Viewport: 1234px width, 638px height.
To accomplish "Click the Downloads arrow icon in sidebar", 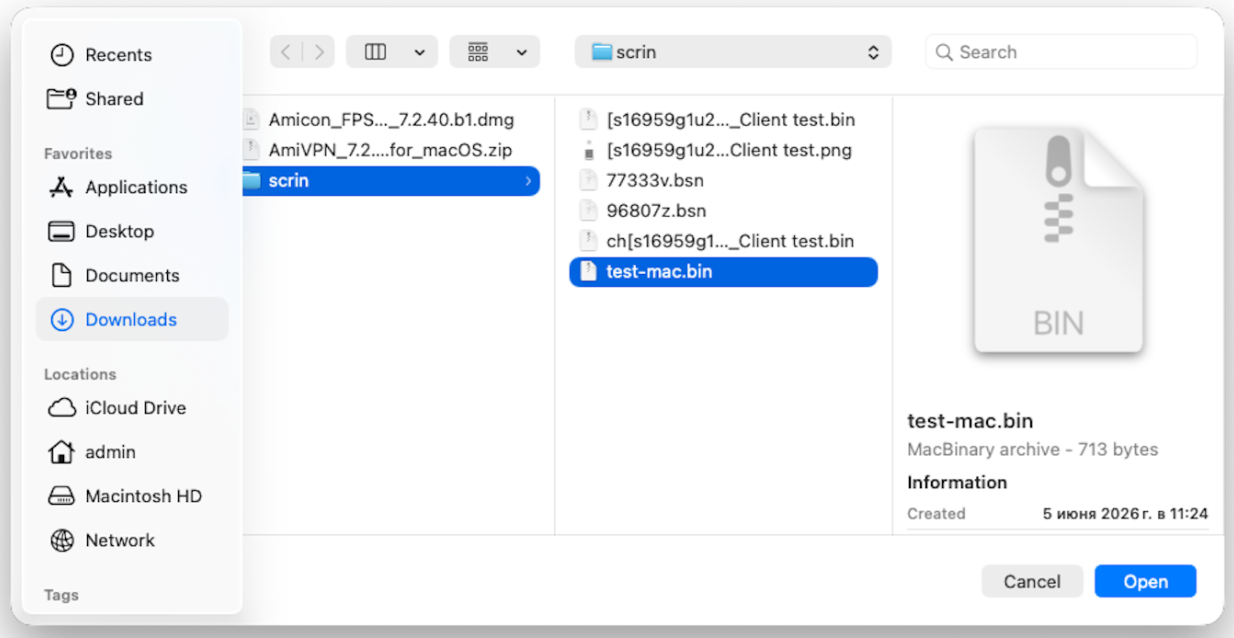I will 62,319.
